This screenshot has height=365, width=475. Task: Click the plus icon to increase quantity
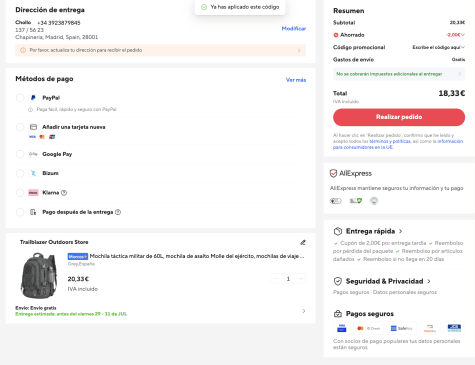301,279
